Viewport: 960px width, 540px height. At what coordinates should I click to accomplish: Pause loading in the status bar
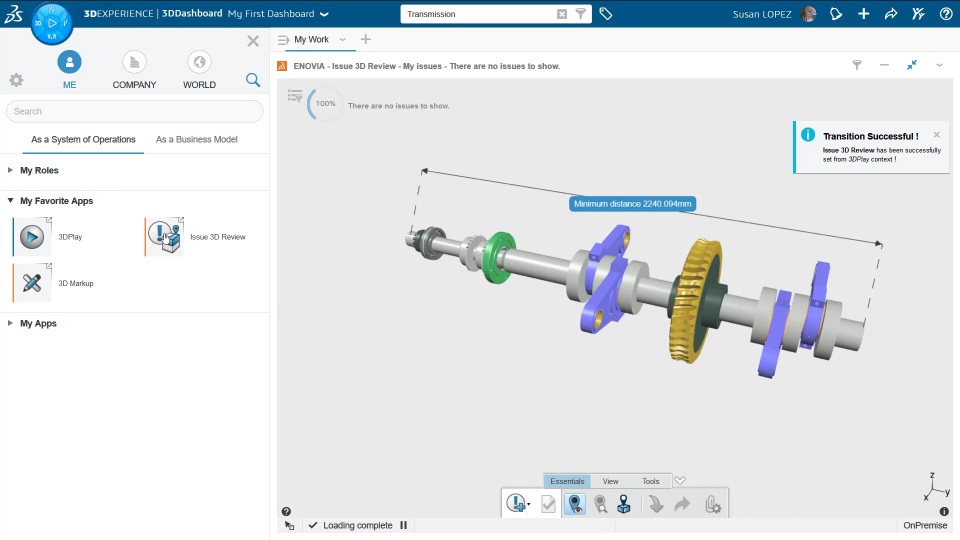point(403,525)
